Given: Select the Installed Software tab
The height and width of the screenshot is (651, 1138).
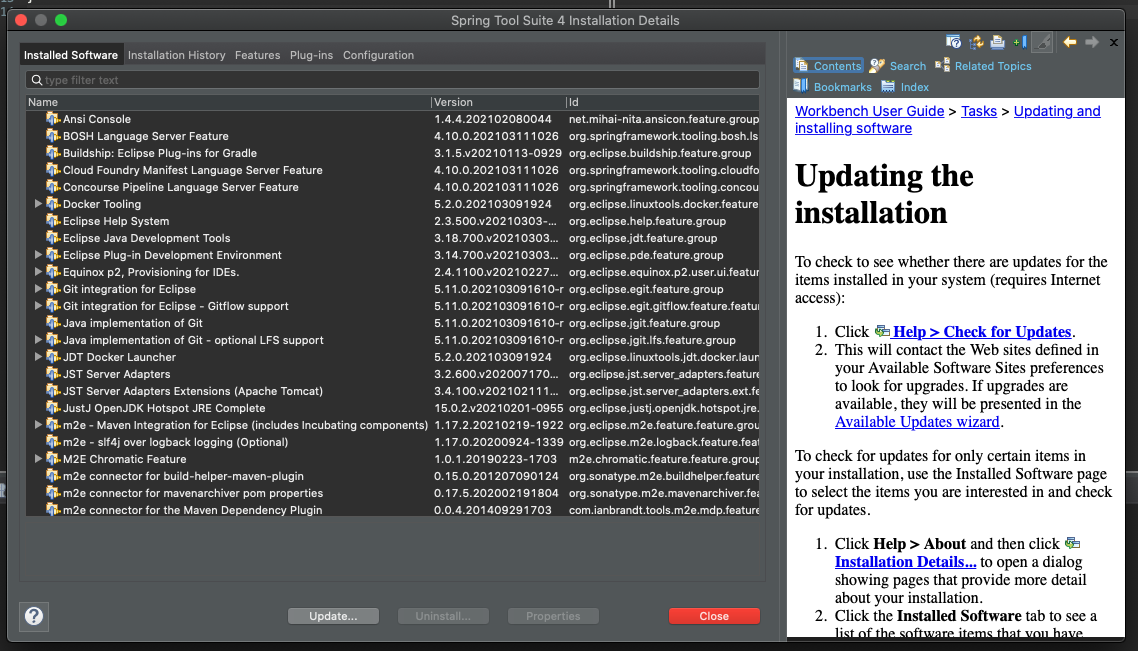Looking at the screenshot, I should (70, 55).
